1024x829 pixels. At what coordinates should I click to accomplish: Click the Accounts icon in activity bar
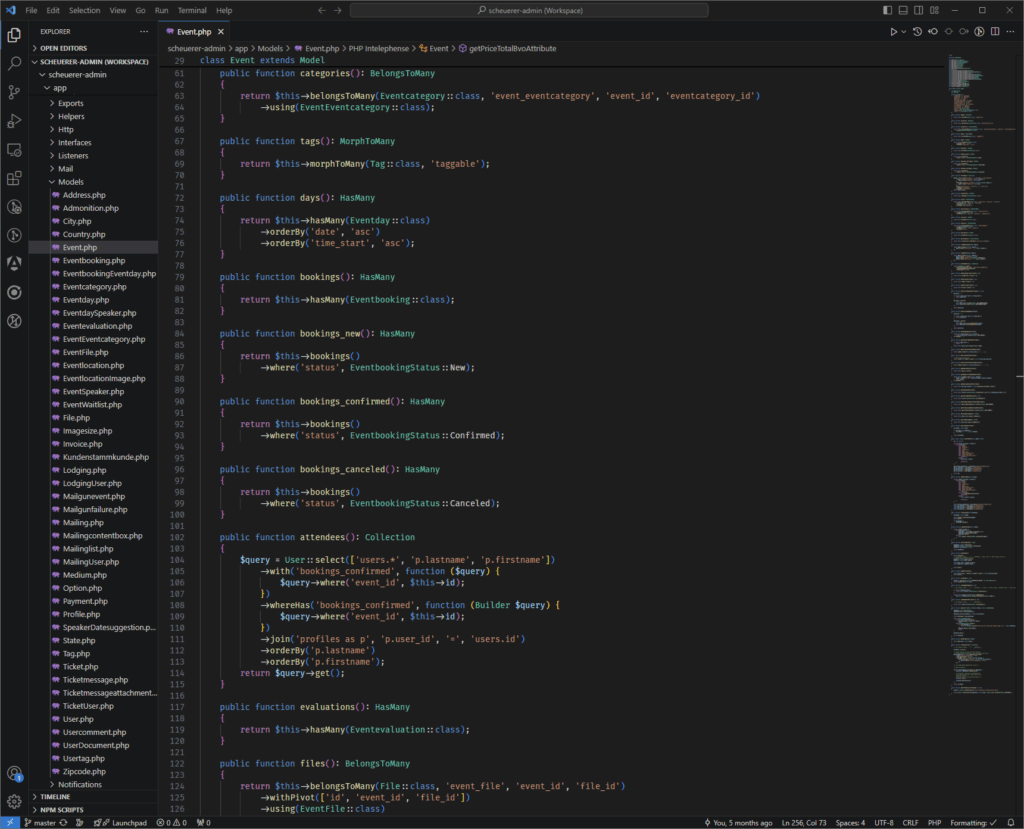click(x=14, y=773)
